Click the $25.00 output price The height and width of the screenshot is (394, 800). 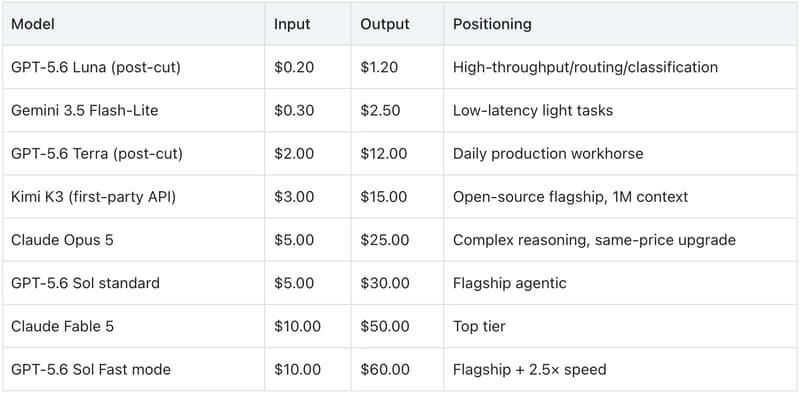tap(385, 240)
